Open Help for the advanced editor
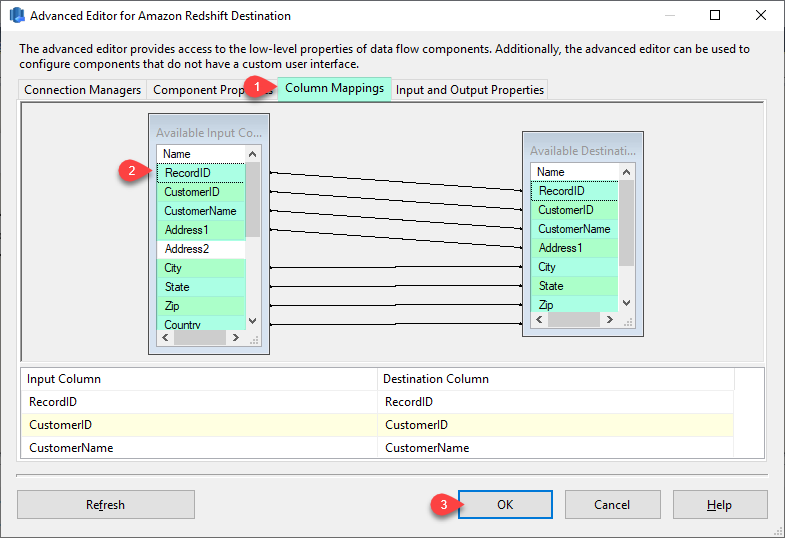This screenshot has height=538, width=785. [x=719, y=504]
